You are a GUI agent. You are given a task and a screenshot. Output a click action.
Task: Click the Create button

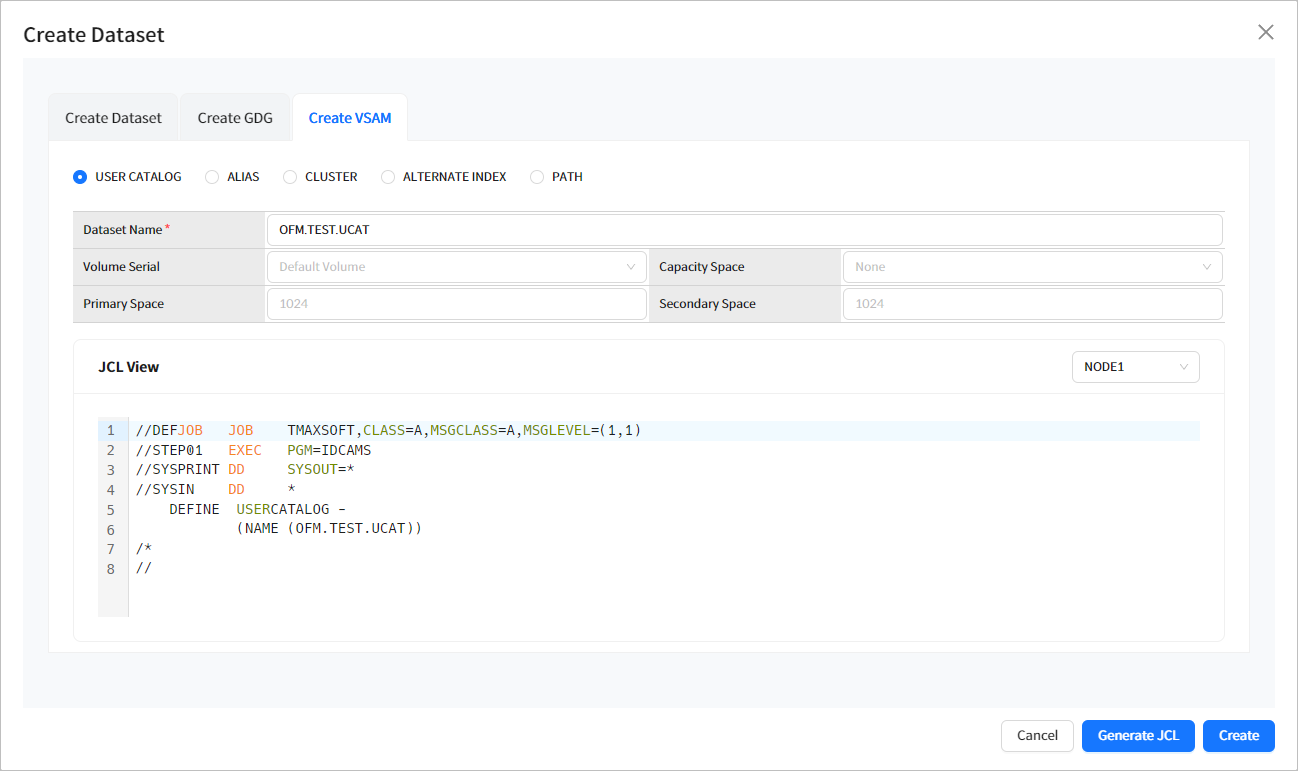1238,735
